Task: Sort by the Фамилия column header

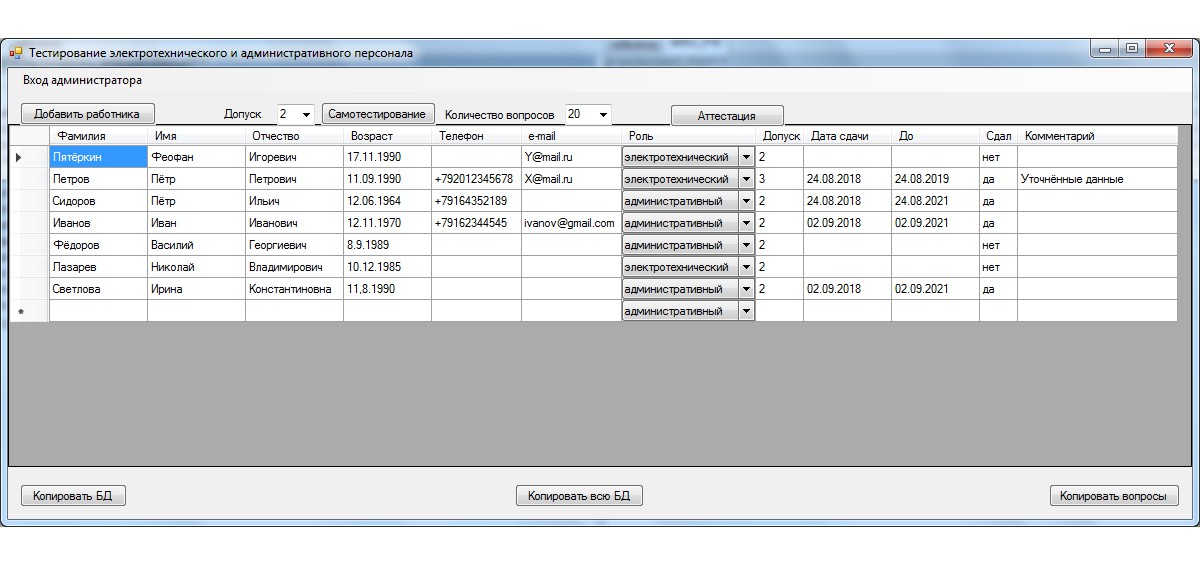Action: tap(98, 136)
